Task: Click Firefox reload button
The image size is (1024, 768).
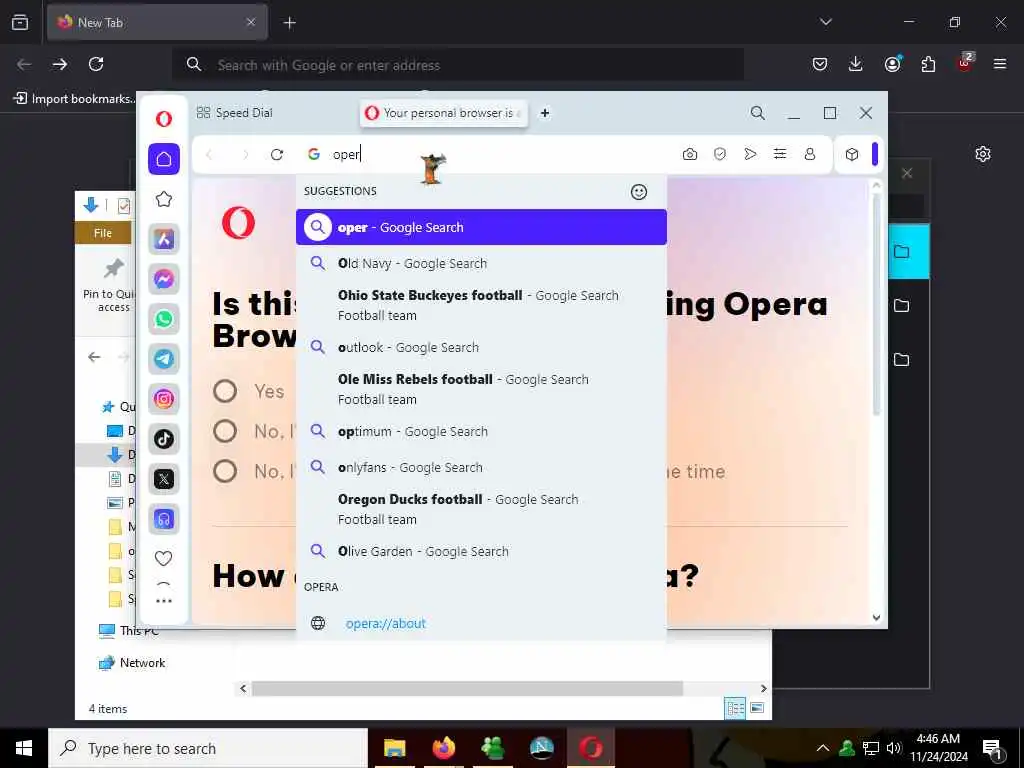Action: [x=96, y=64]
